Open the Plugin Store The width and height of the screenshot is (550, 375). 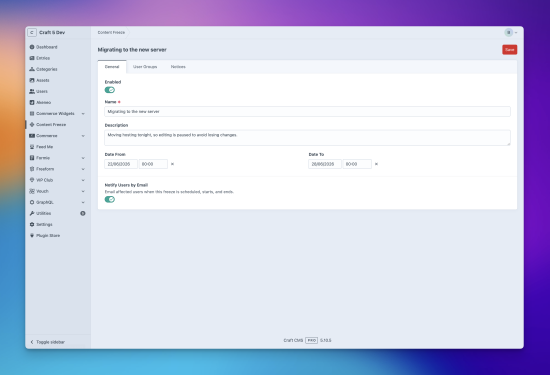(45, 235)
